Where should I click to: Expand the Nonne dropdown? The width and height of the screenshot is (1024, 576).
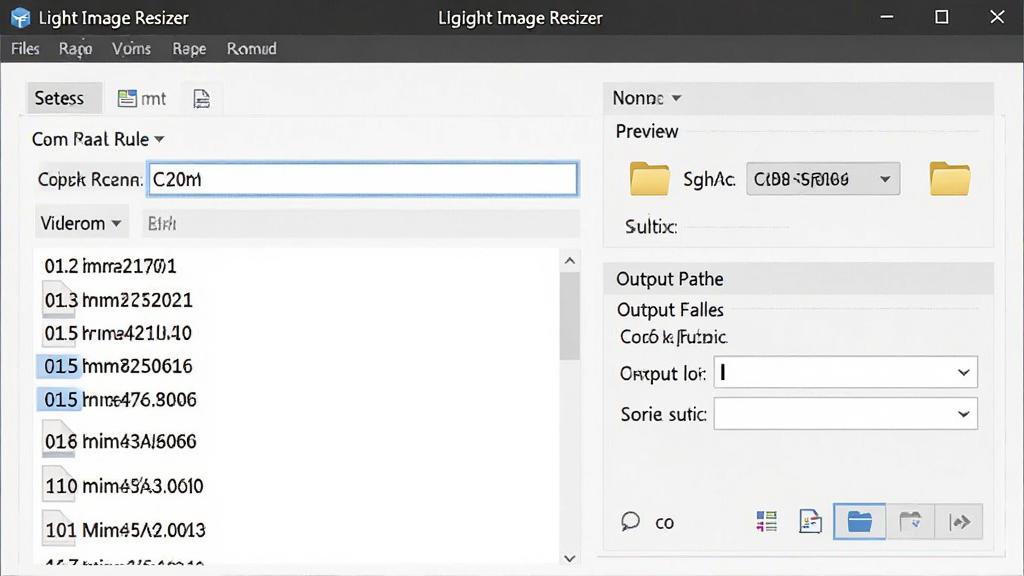click(x=647, y=98)
